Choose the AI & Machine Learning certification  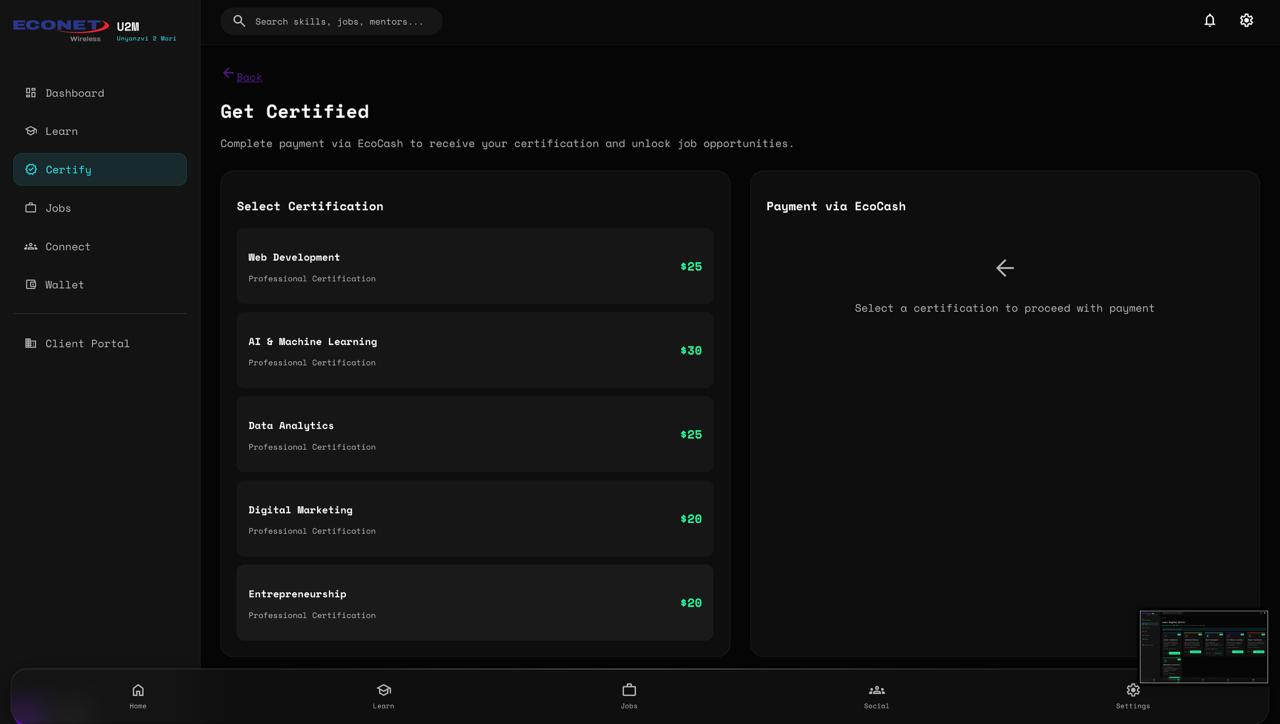point(475,350)
